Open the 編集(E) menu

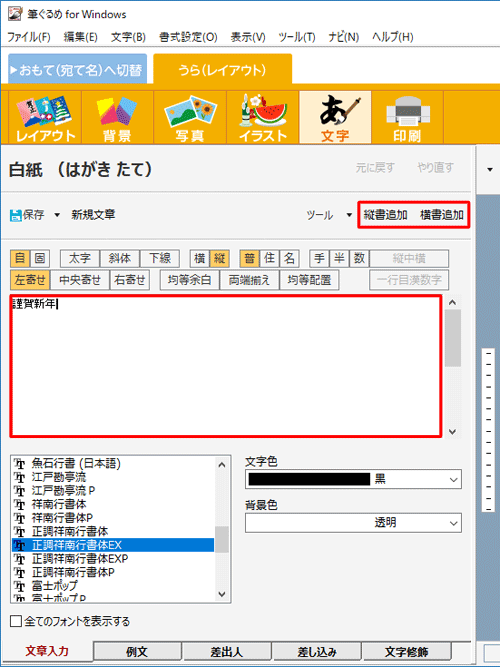click(80, 37)
